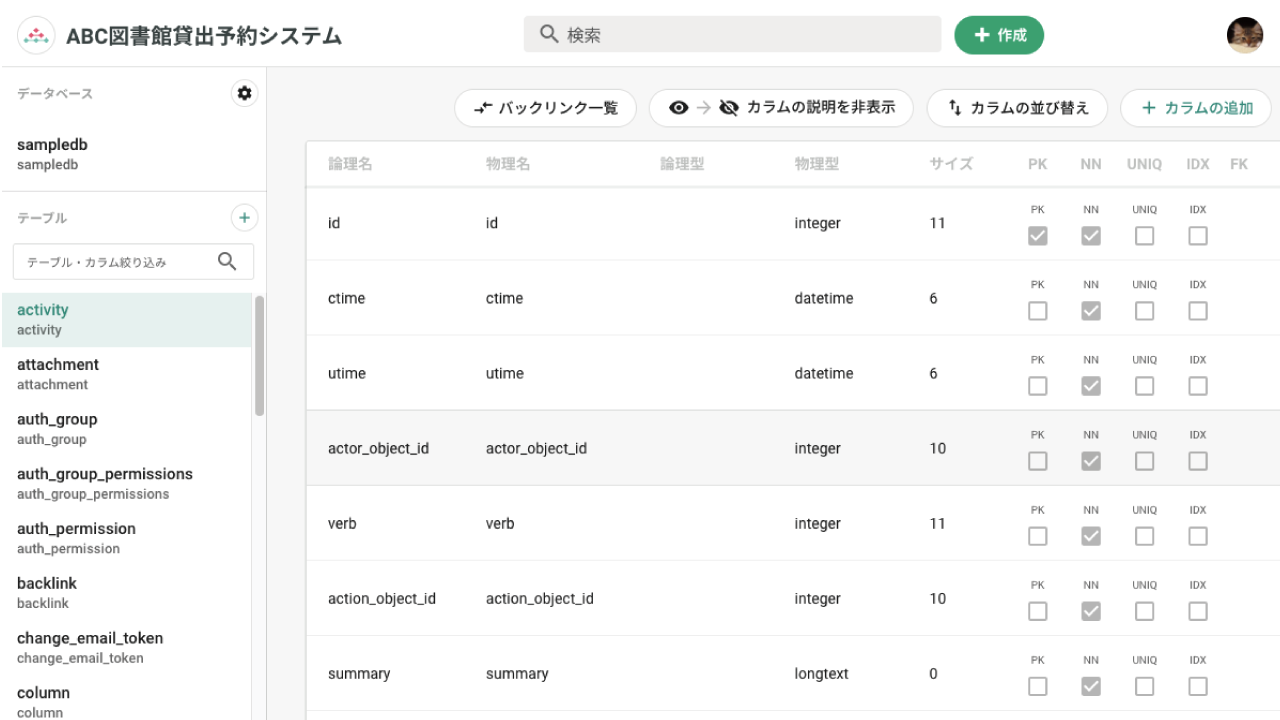
Task: Check the IDX checkbox for the verb column
Action: coord(1197,536)
